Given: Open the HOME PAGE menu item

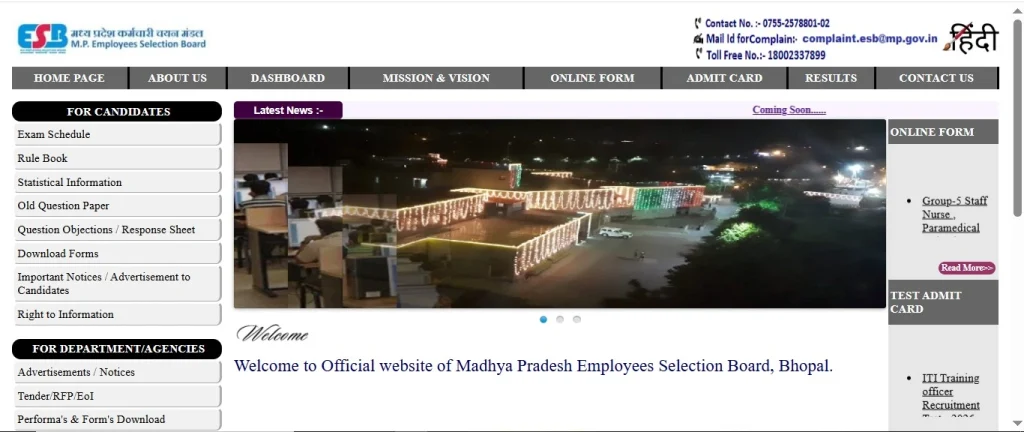Looking at the screenshot, I should [69, 78].
